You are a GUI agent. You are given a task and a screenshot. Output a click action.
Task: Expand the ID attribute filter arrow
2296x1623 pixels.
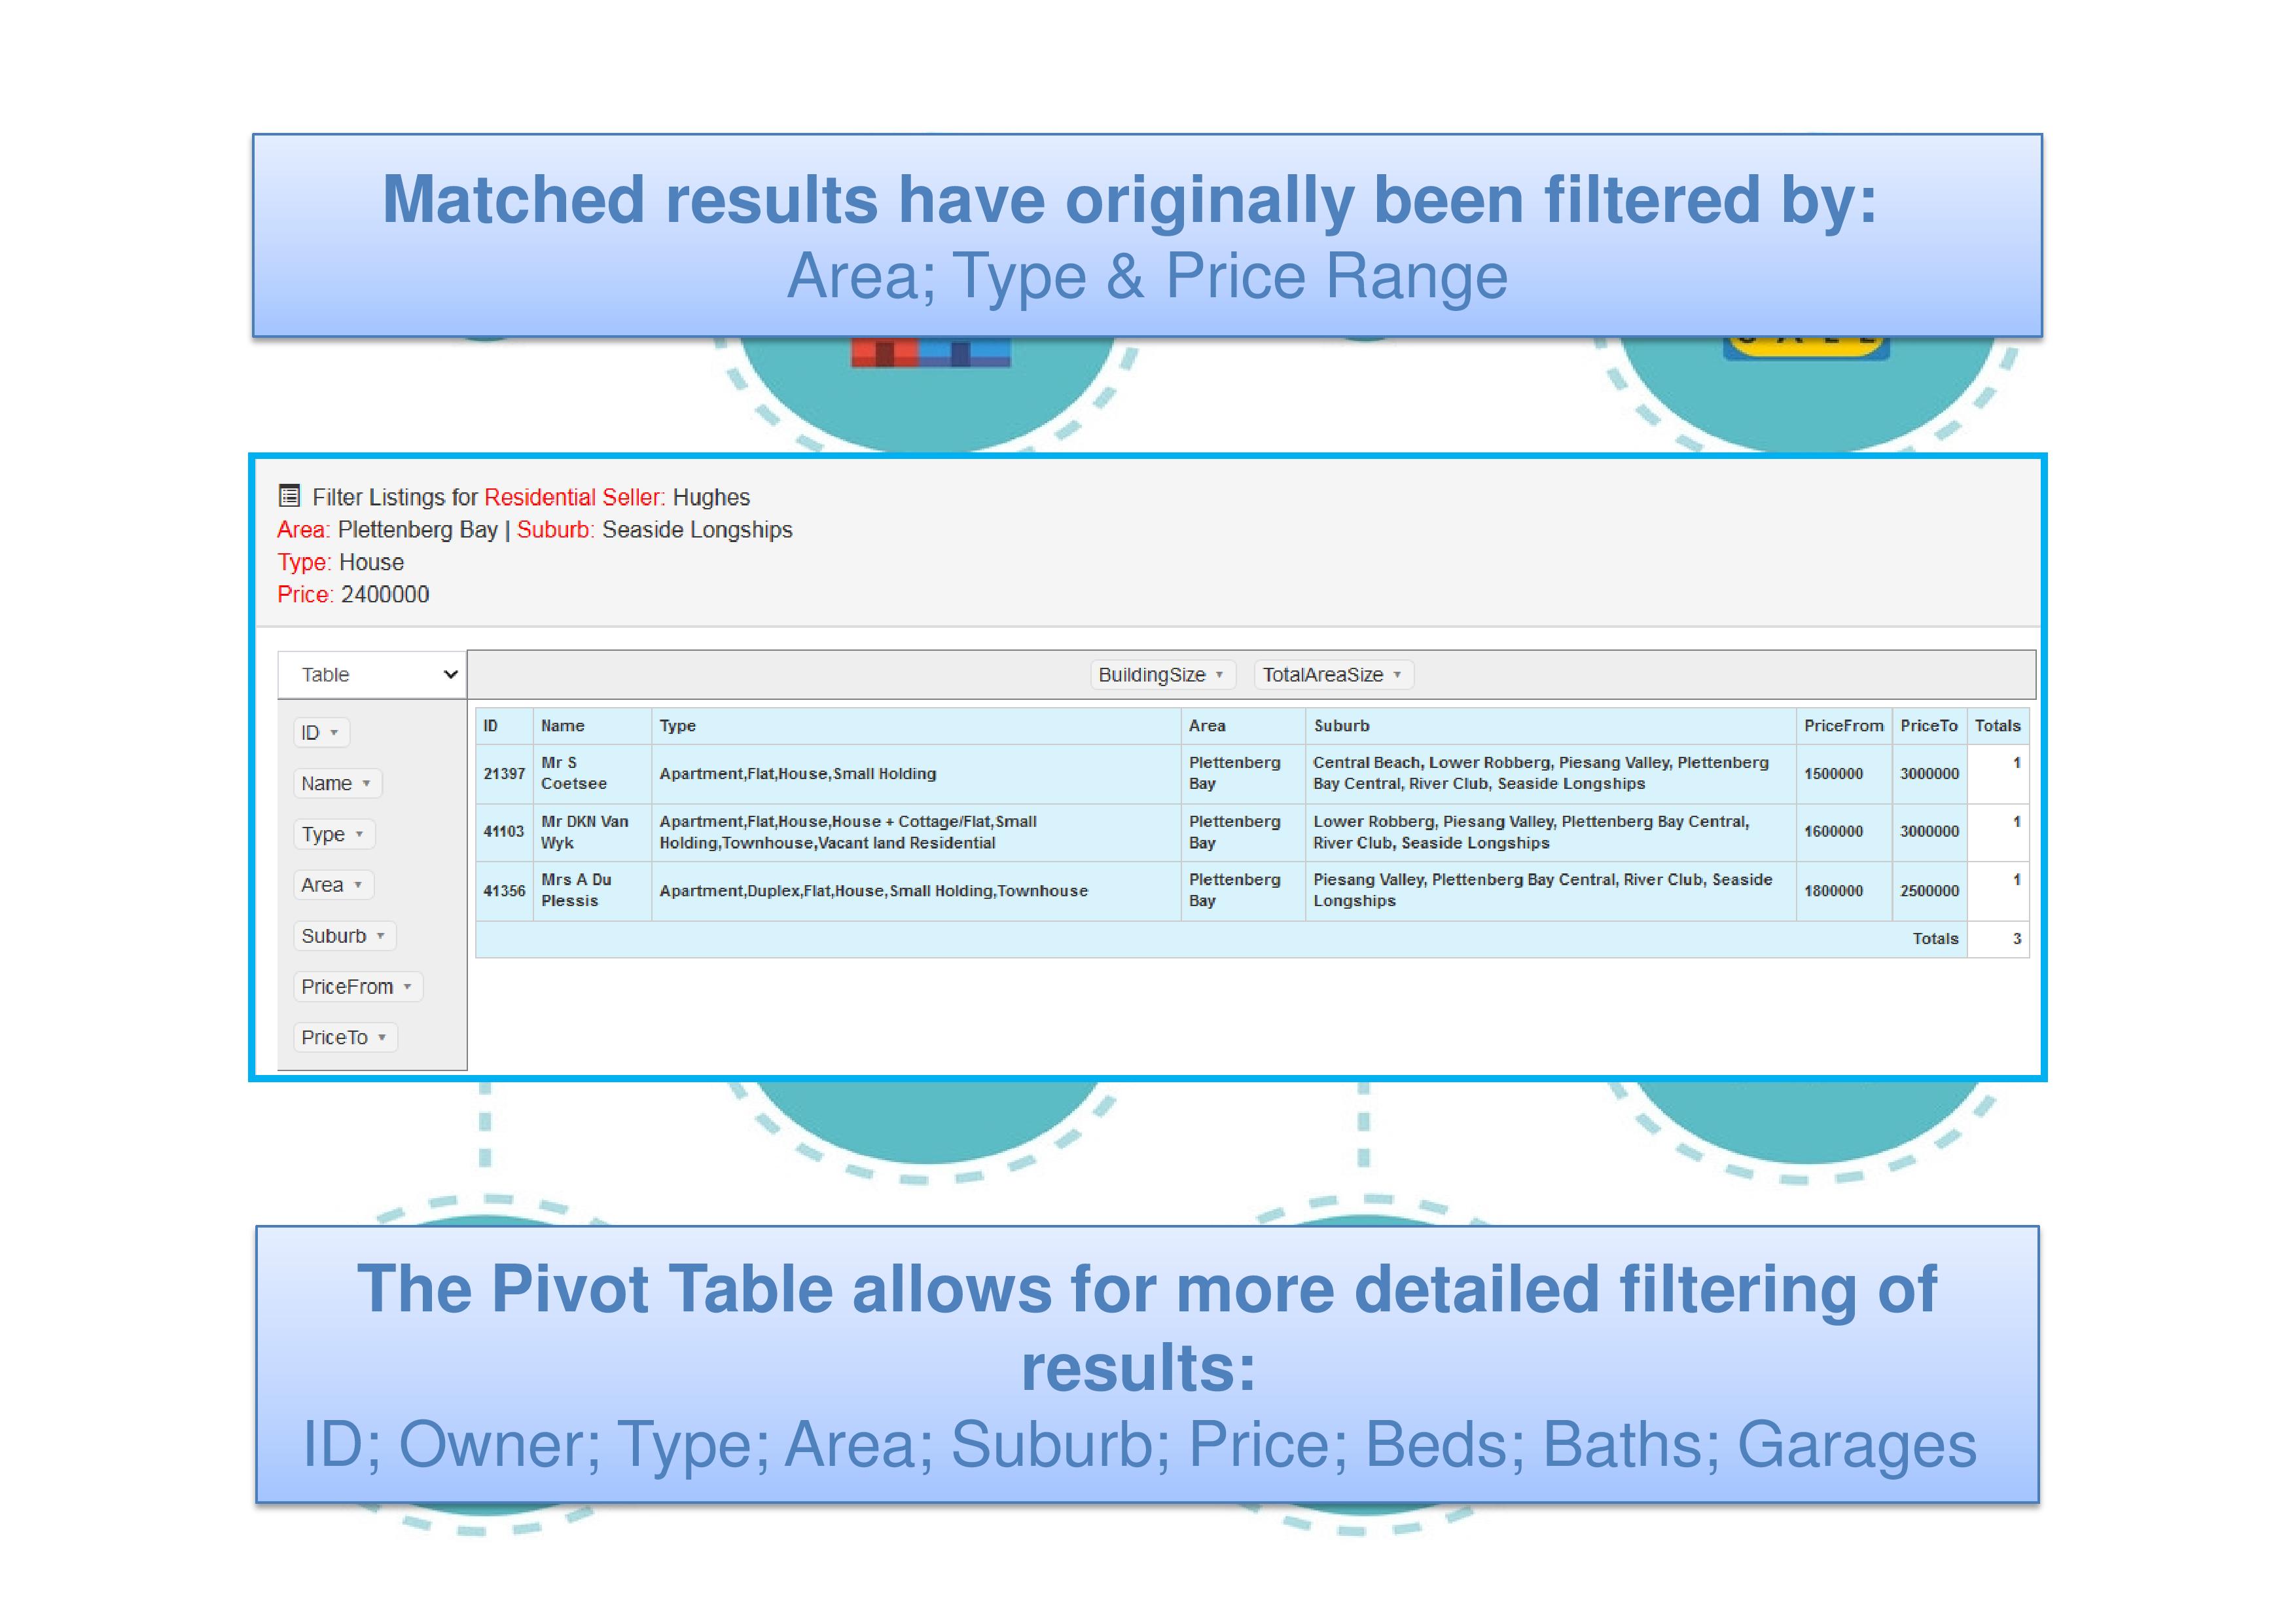pyautogui.click(x=334, y=733)
